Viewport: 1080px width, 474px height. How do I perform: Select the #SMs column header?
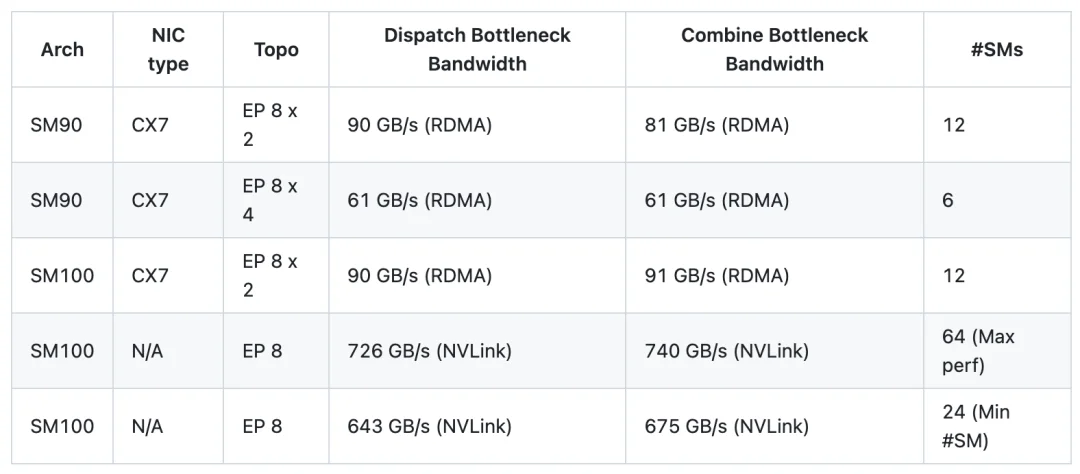(x=996, y=49)
